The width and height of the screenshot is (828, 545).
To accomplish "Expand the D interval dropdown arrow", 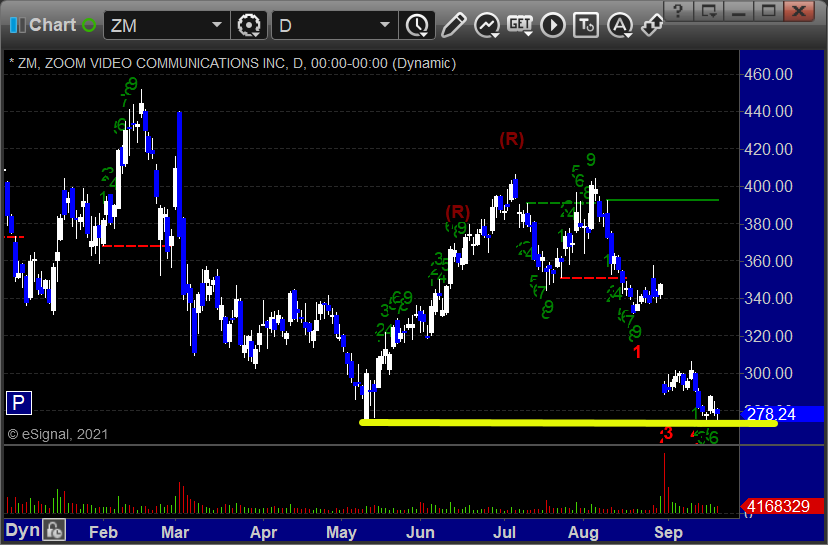I will click(x=385, y=24).
